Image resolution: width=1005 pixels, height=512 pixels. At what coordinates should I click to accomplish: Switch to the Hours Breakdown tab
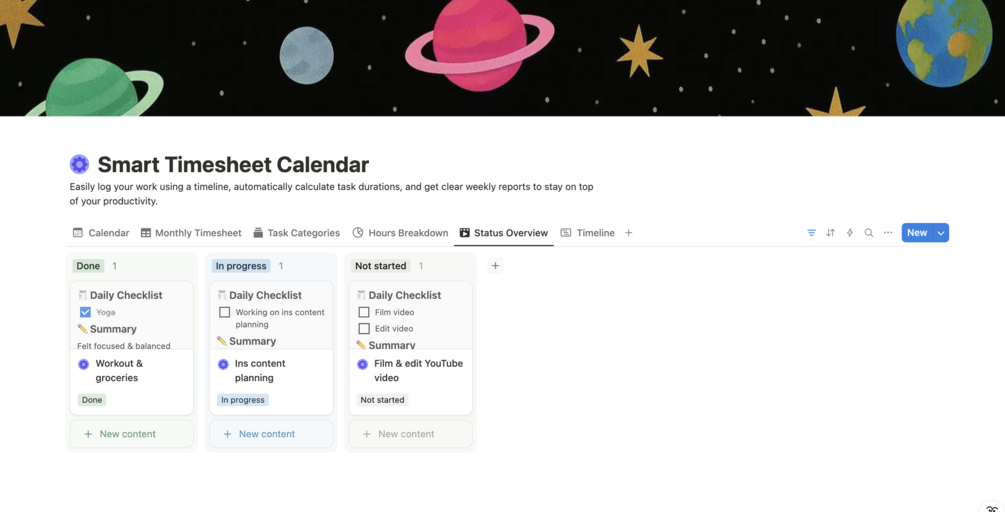(x=401, y=233)
